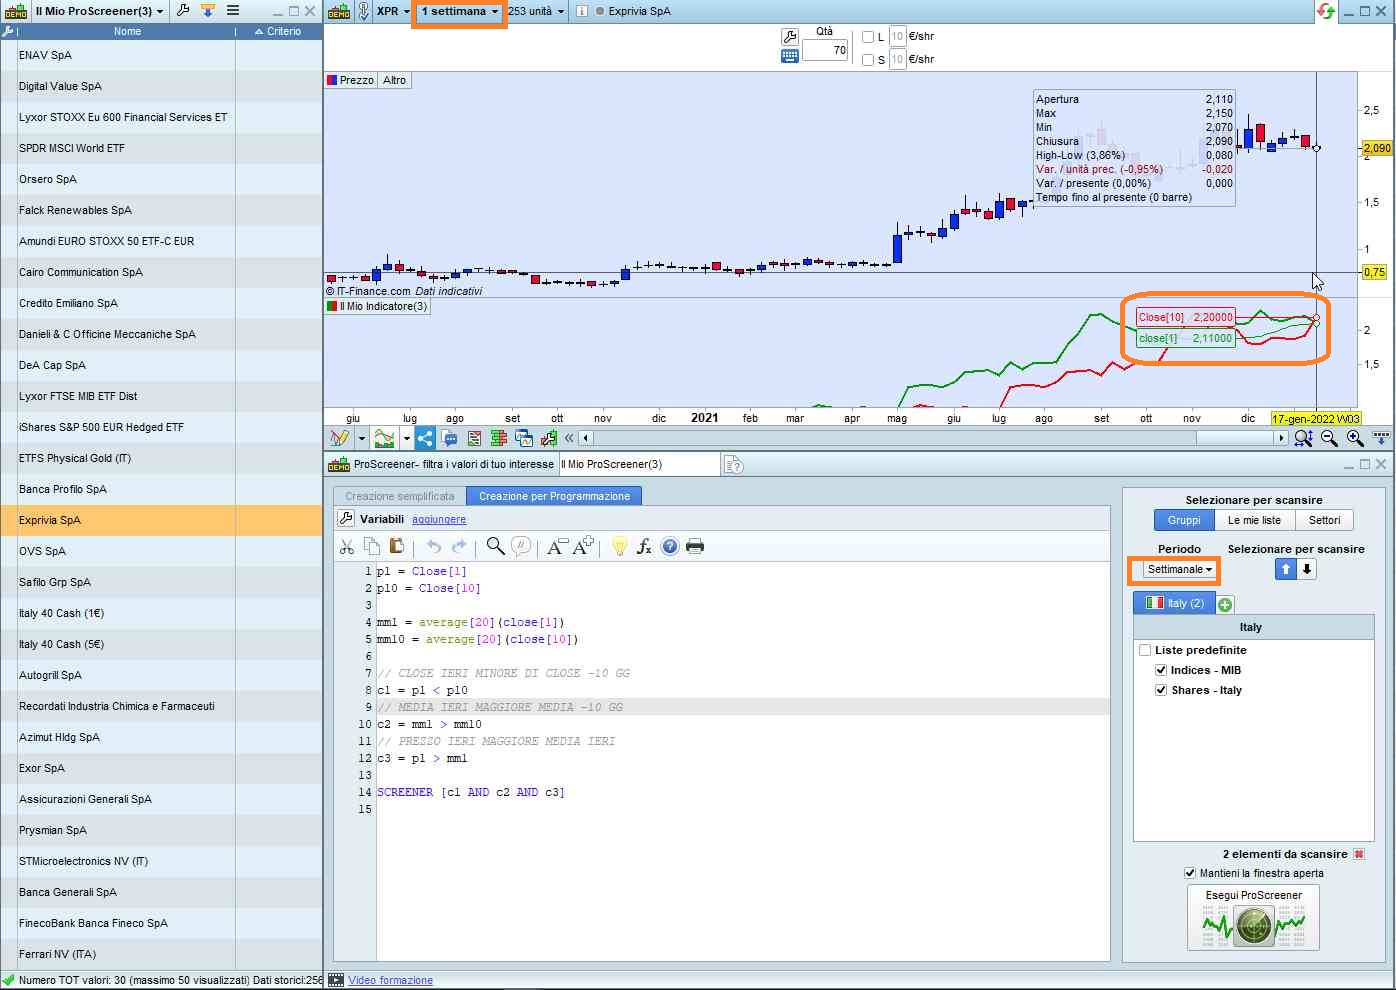Open the screener list wrench settings
The width and height of the screenshot is (1396, 990).
(183, 11)
